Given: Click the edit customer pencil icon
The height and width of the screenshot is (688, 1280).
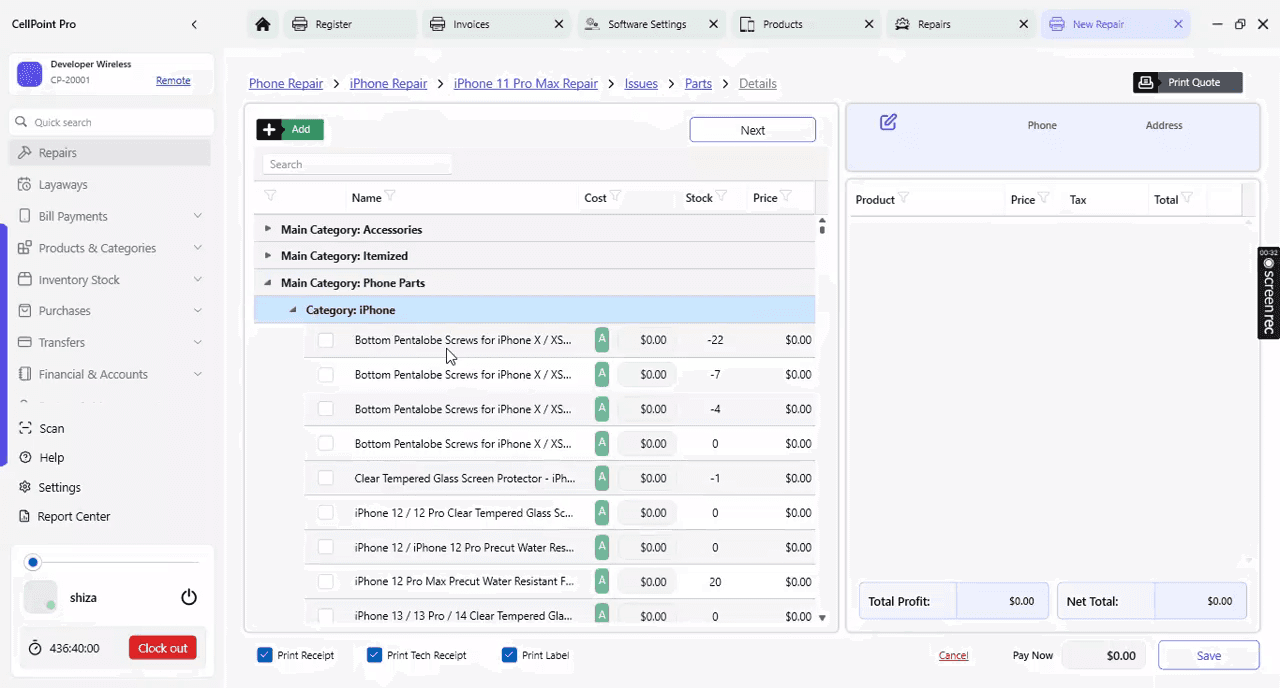Looking at the screenshot, I should pos(888,122).
